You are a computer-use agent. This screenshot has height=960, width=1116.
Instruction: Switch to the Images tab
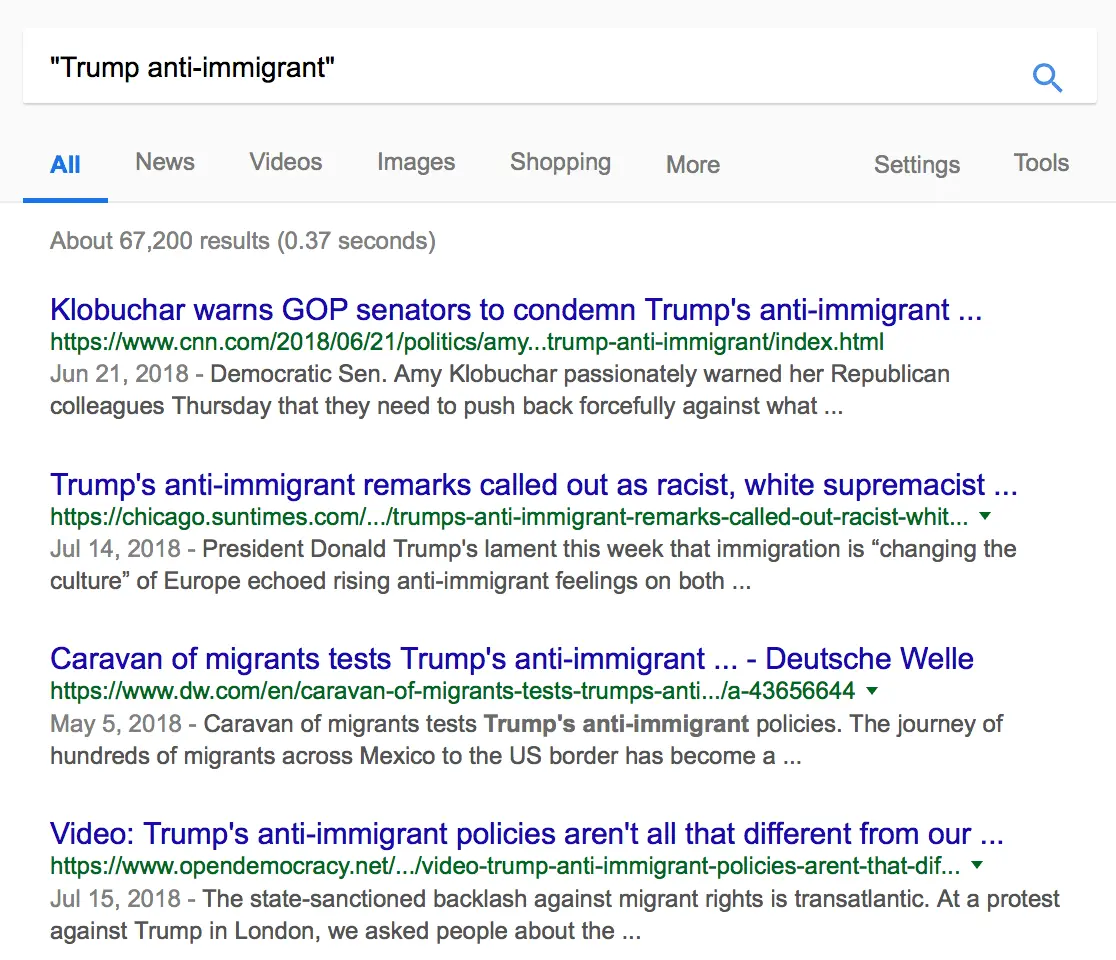pos(415,162)
